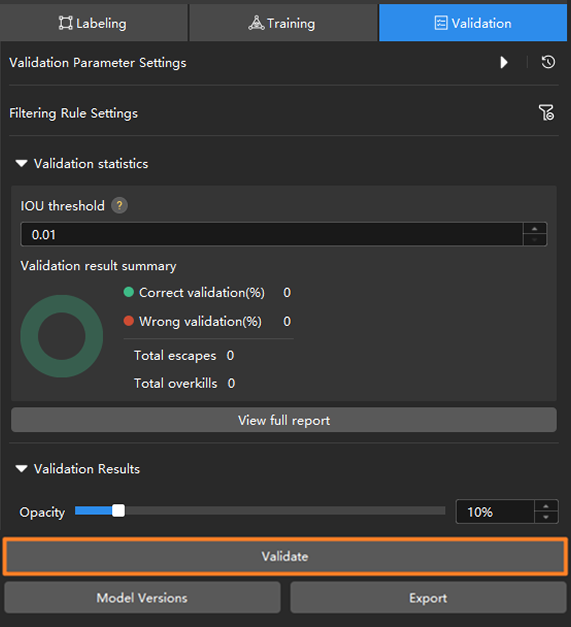The width and height of the screenshot is (571, 627).
Task: Expand Validation Parameter Settings arrow
Action: (x=504, y=62)
